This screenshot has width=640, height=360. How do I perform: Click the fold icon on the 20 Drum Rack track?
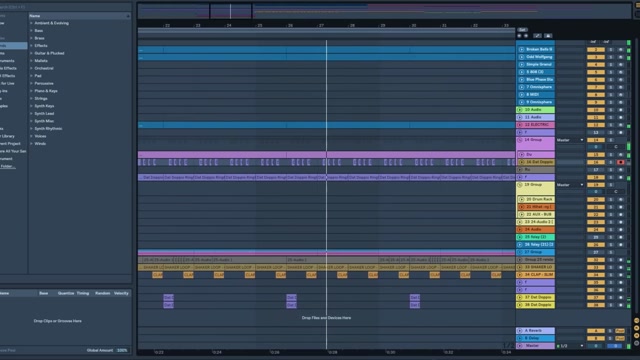pos(521,200)
